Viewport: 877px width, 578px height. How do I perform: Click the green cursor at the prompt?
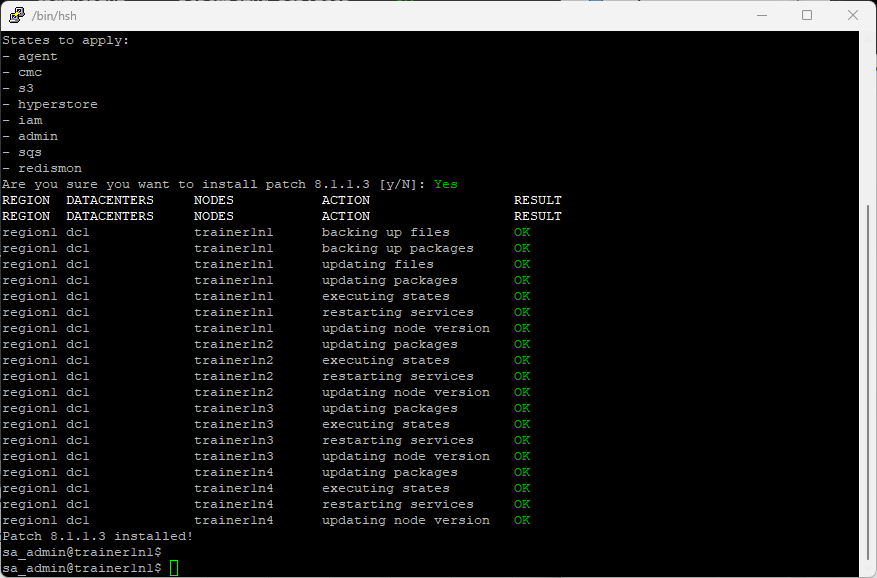tap(173, 568)
